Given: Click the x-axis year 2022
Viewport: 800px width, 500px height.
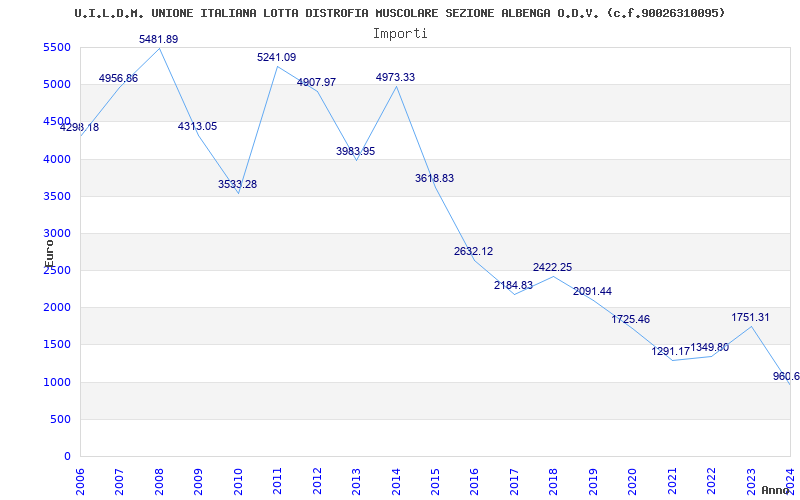Looking at the screenshot, I should [711, 481].
